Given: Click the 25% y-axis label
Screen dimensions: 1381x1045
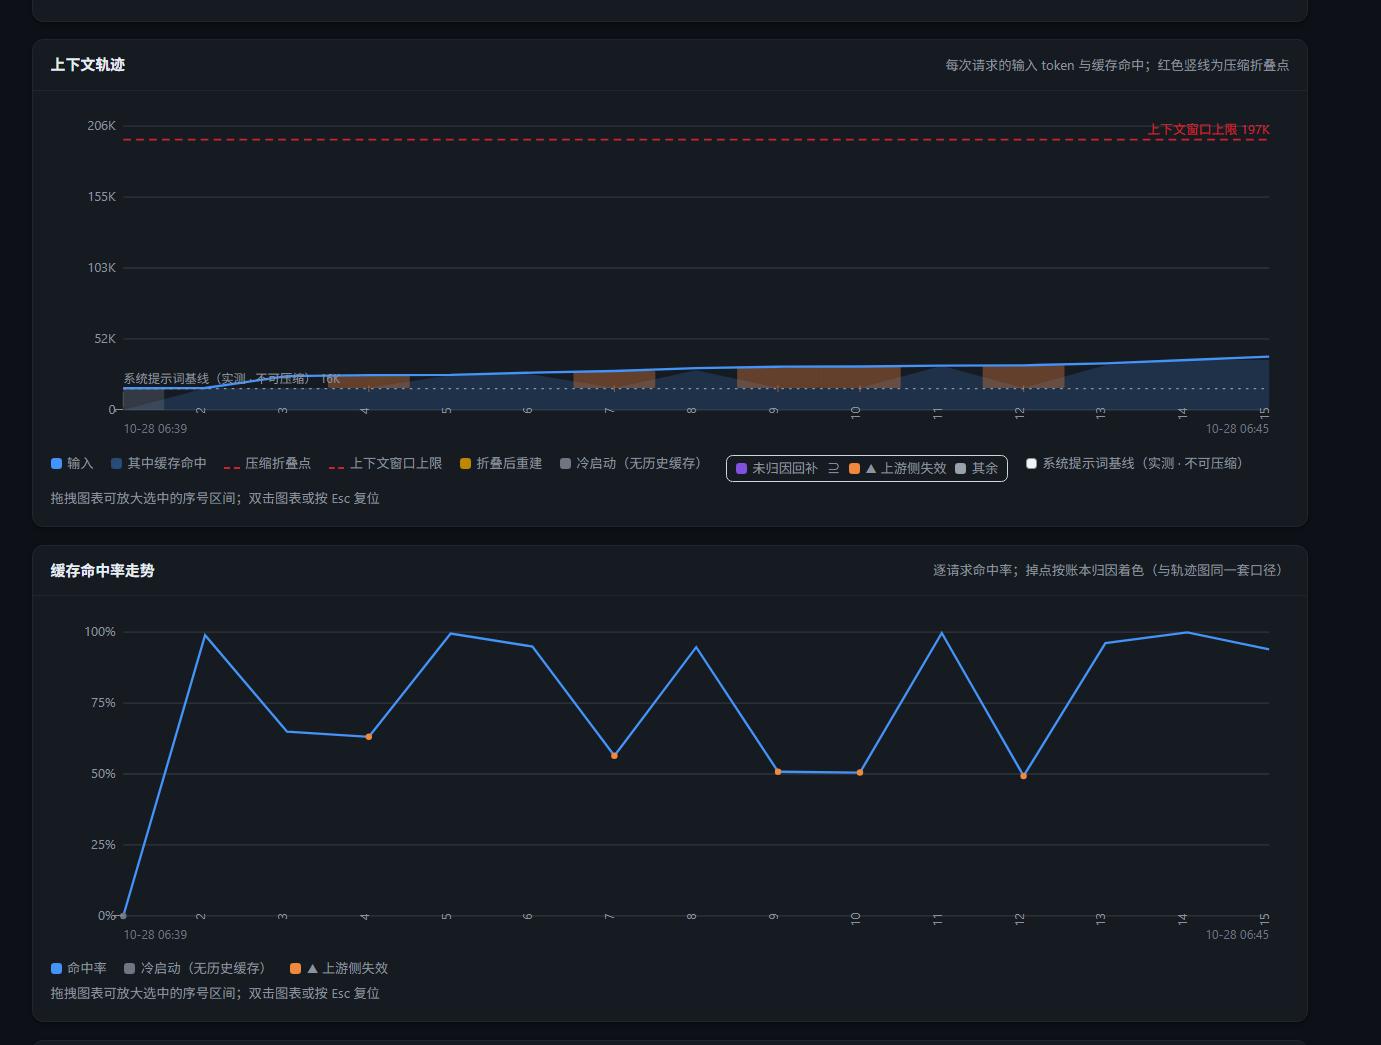Looking at the screenshot, I should click(103, 845).
